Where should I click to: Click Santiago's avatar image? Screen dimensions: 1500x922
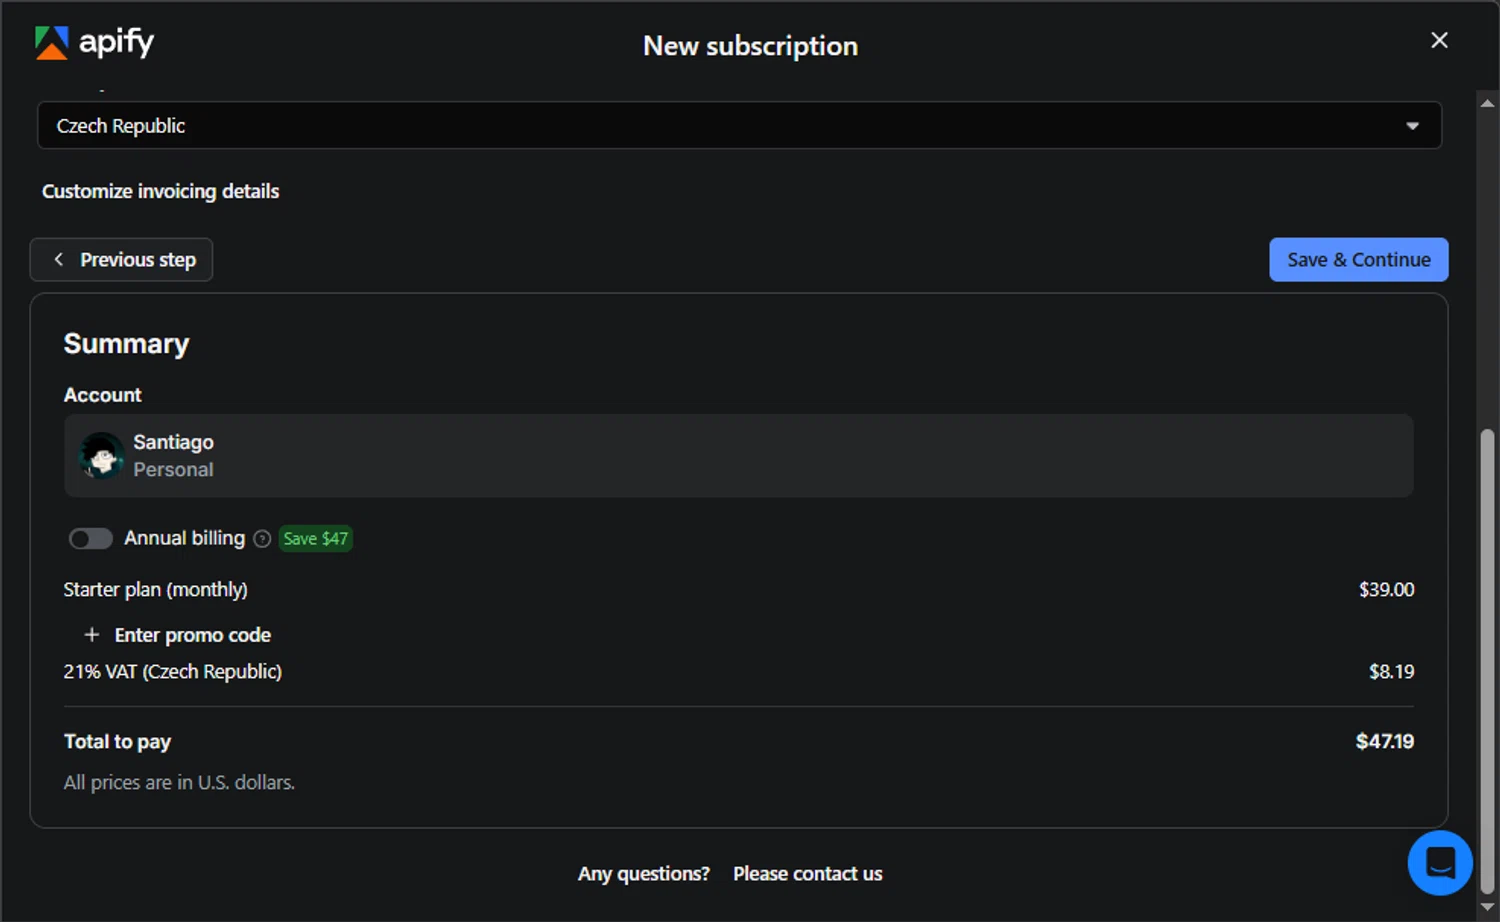[101, 456]
